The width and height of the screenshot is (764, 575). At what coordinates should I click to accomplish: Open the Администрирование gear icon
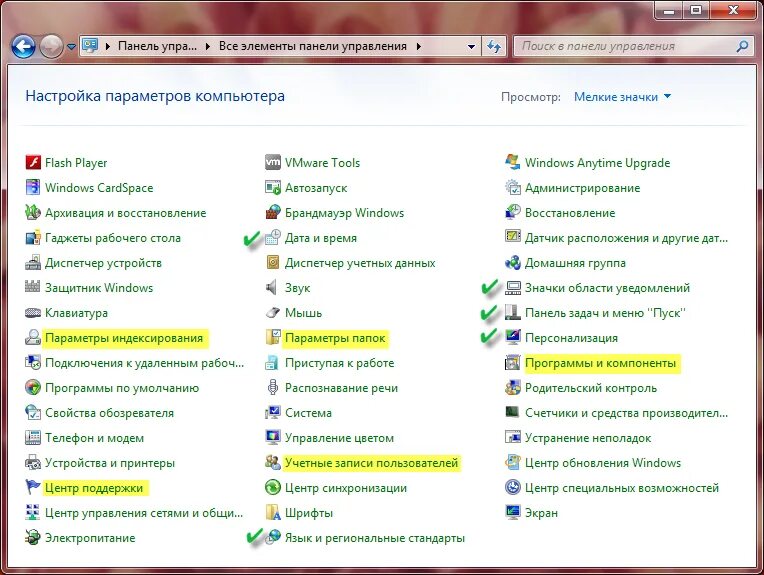(x=513, y=187)
